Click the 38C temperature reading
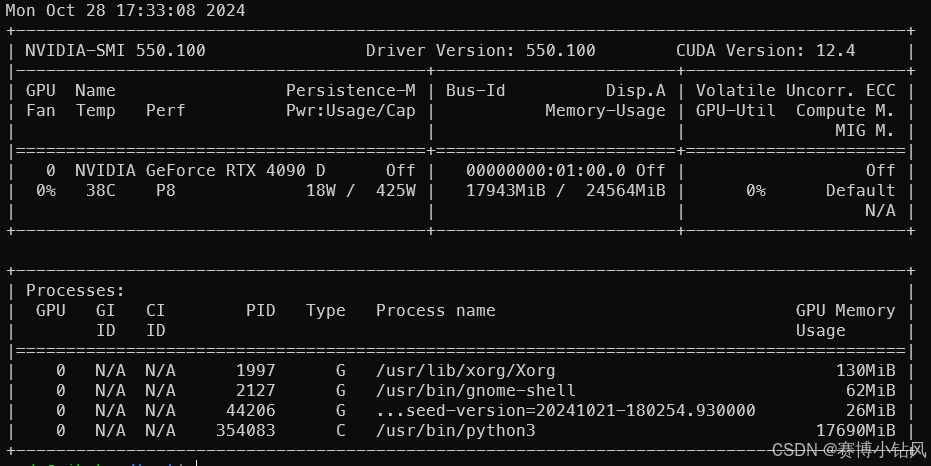931x466 pixels. 100,191
